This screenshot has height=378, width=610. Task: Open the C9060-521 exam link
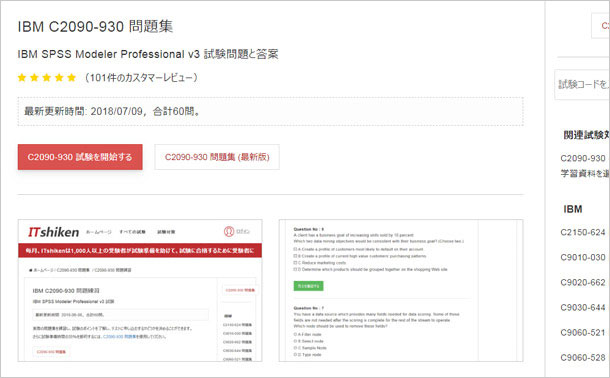pyautogui.click(x=583, y=333)
